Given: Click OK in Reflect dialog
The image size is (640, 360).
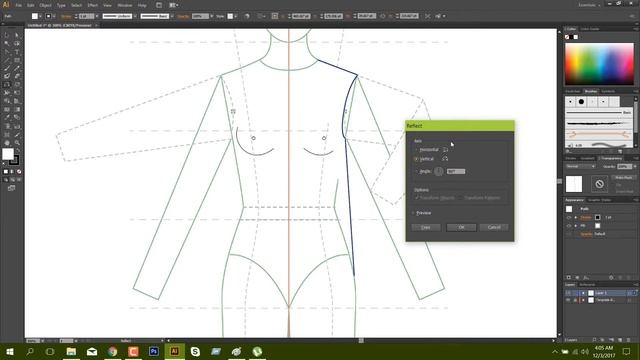Looking at the screenshot, I should (x=461, y=227).
